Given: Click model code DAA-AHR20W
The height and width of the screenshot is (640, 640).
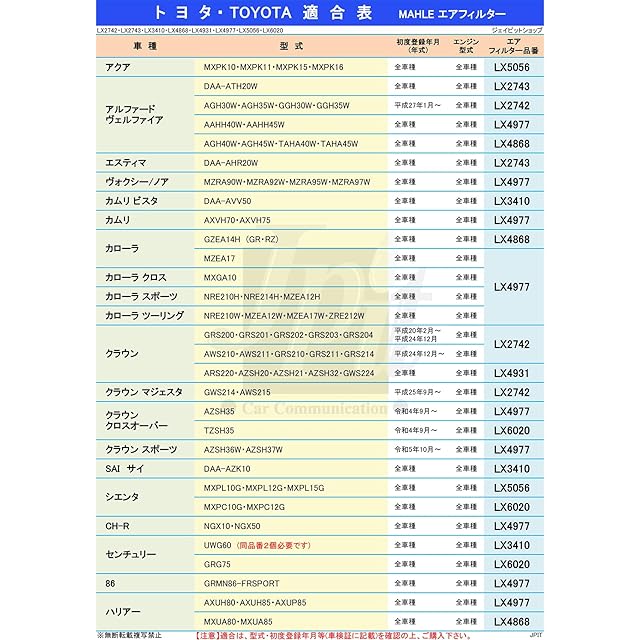Looking at the screenshot, I should click(231, 163).
